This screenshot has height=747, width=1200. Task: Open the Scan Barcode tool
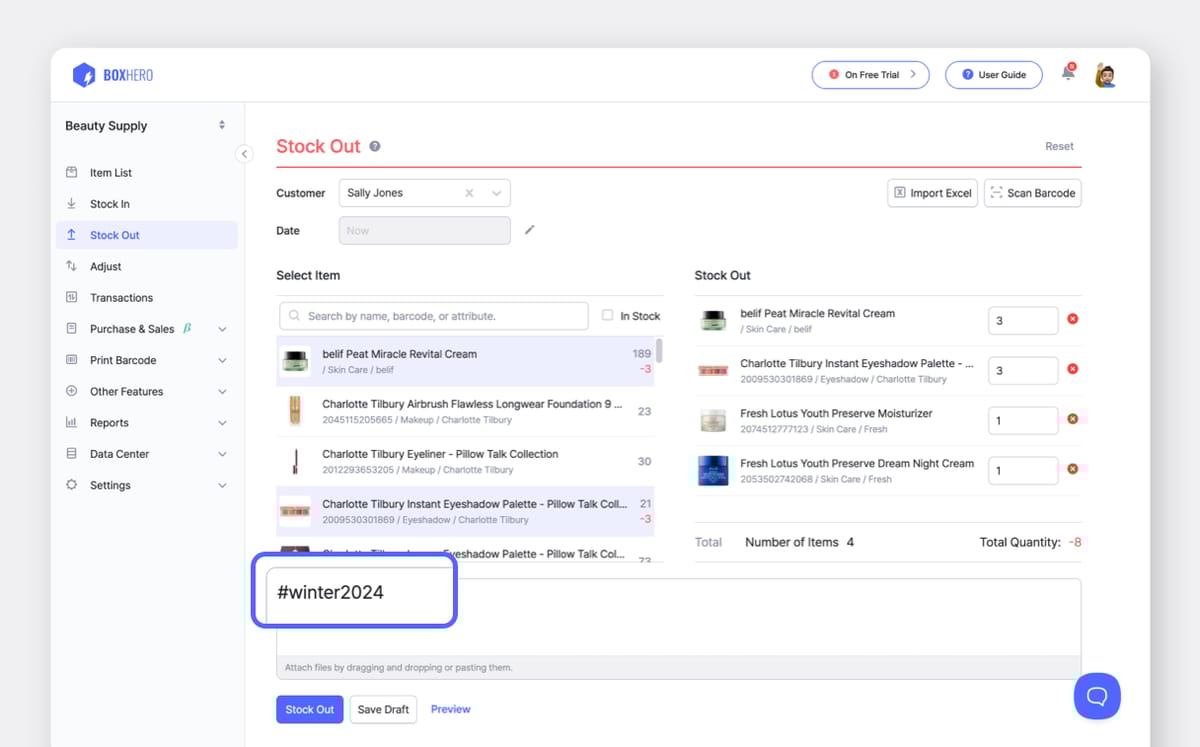(x=1032, y=192)
